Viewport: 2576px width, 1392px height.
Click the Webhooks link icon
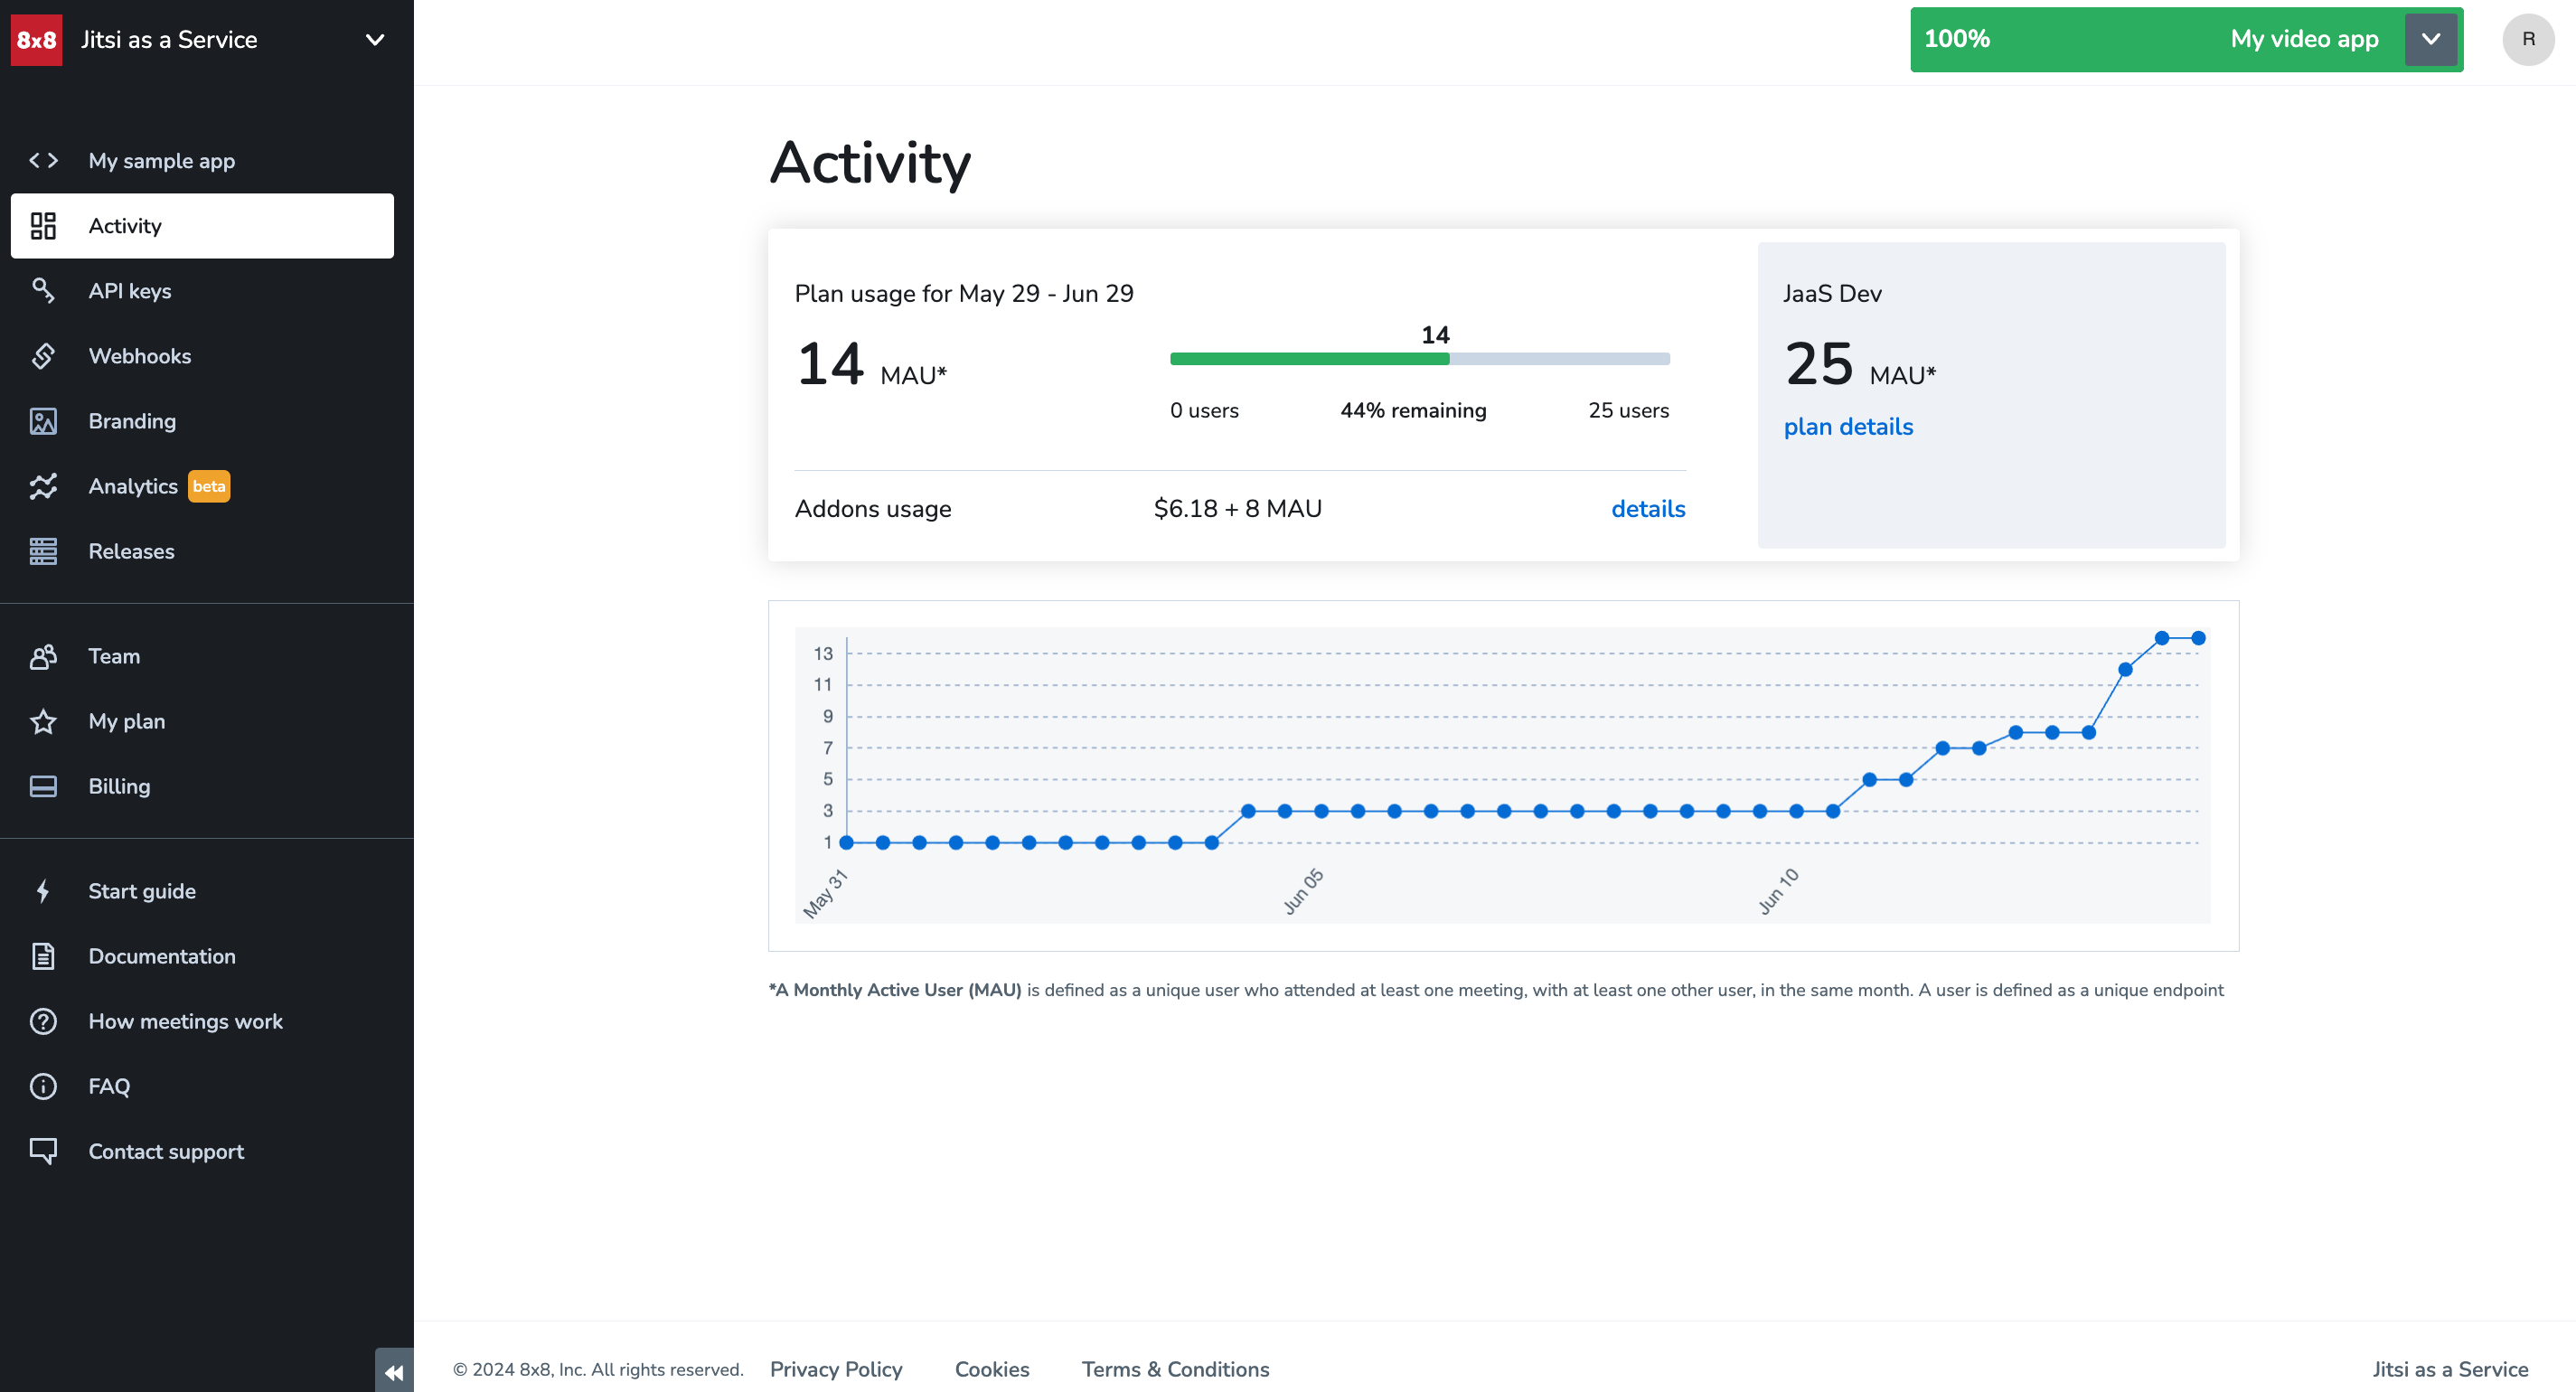coord(43,356)
